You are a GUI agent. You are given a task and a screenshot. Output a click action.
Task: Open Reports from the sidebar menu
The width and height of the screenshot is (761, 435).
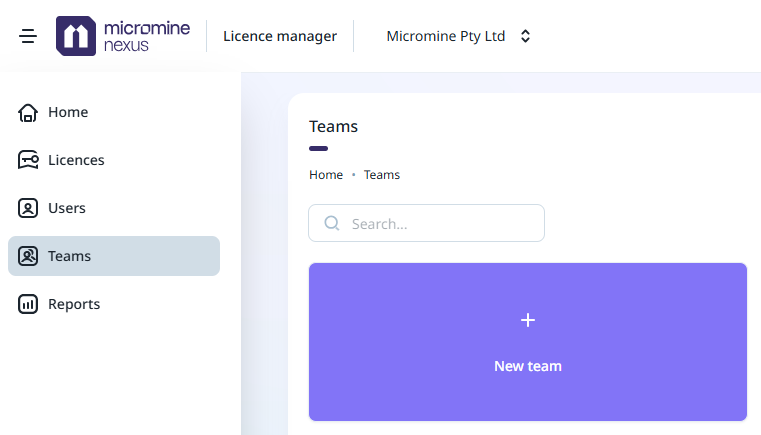tap(74, 304)
